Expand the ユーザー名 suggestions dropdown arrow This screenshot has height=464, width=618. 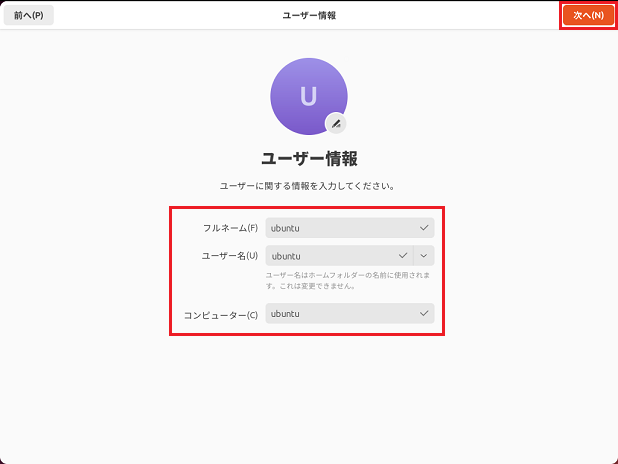pyautogui.click(x=424, y=256)
